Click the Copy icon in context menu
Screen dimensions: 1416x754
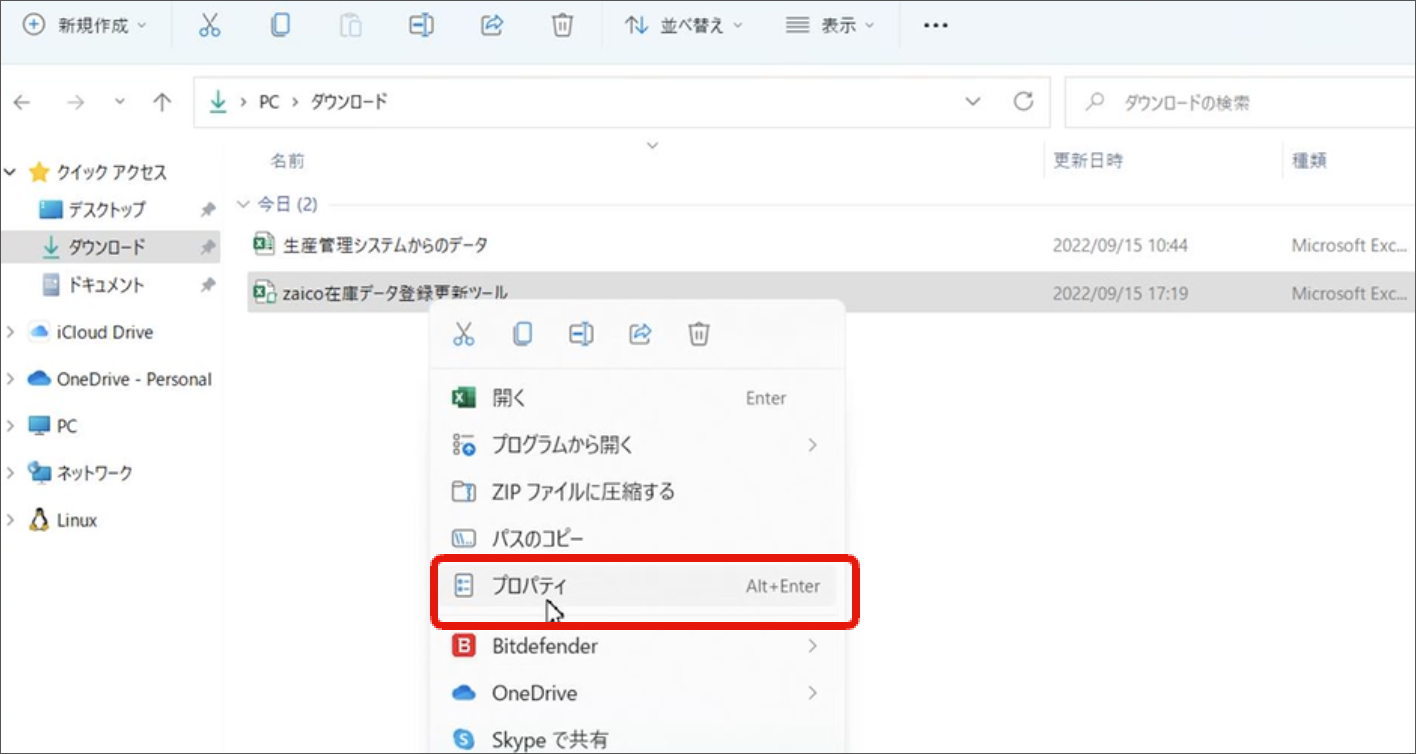(522, 334)
